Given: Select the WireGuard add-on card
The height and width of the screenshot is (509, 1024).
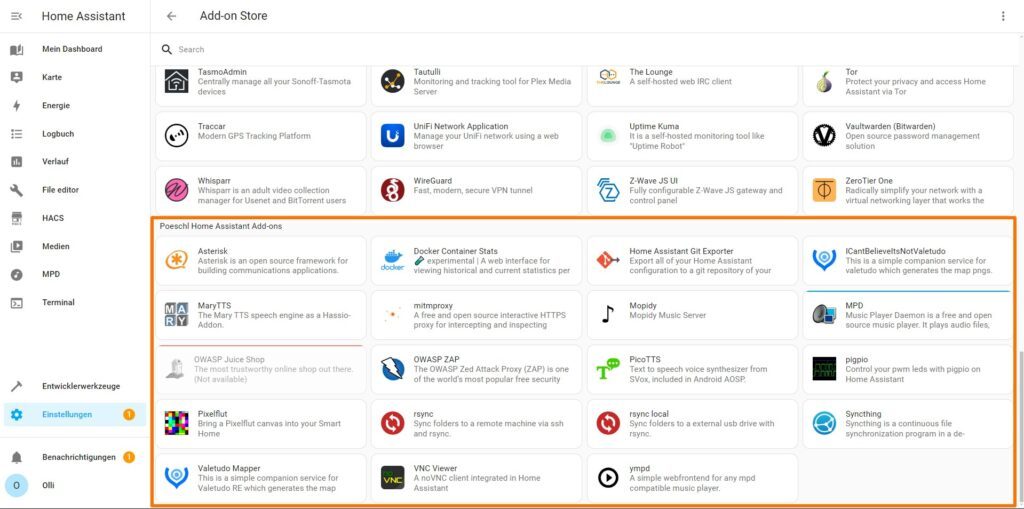Looking at the screenshot, I should [476, 190].
